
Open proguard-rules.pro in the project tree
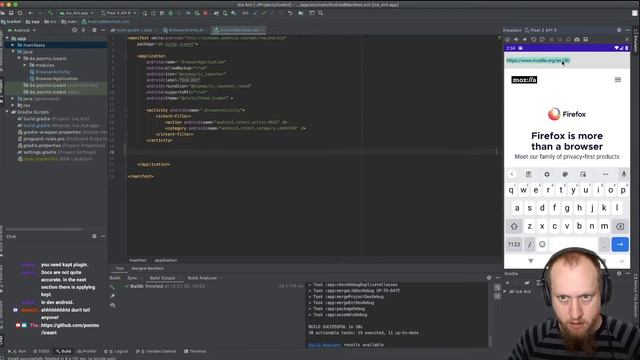pyautogui.click(x=44, y=139)
